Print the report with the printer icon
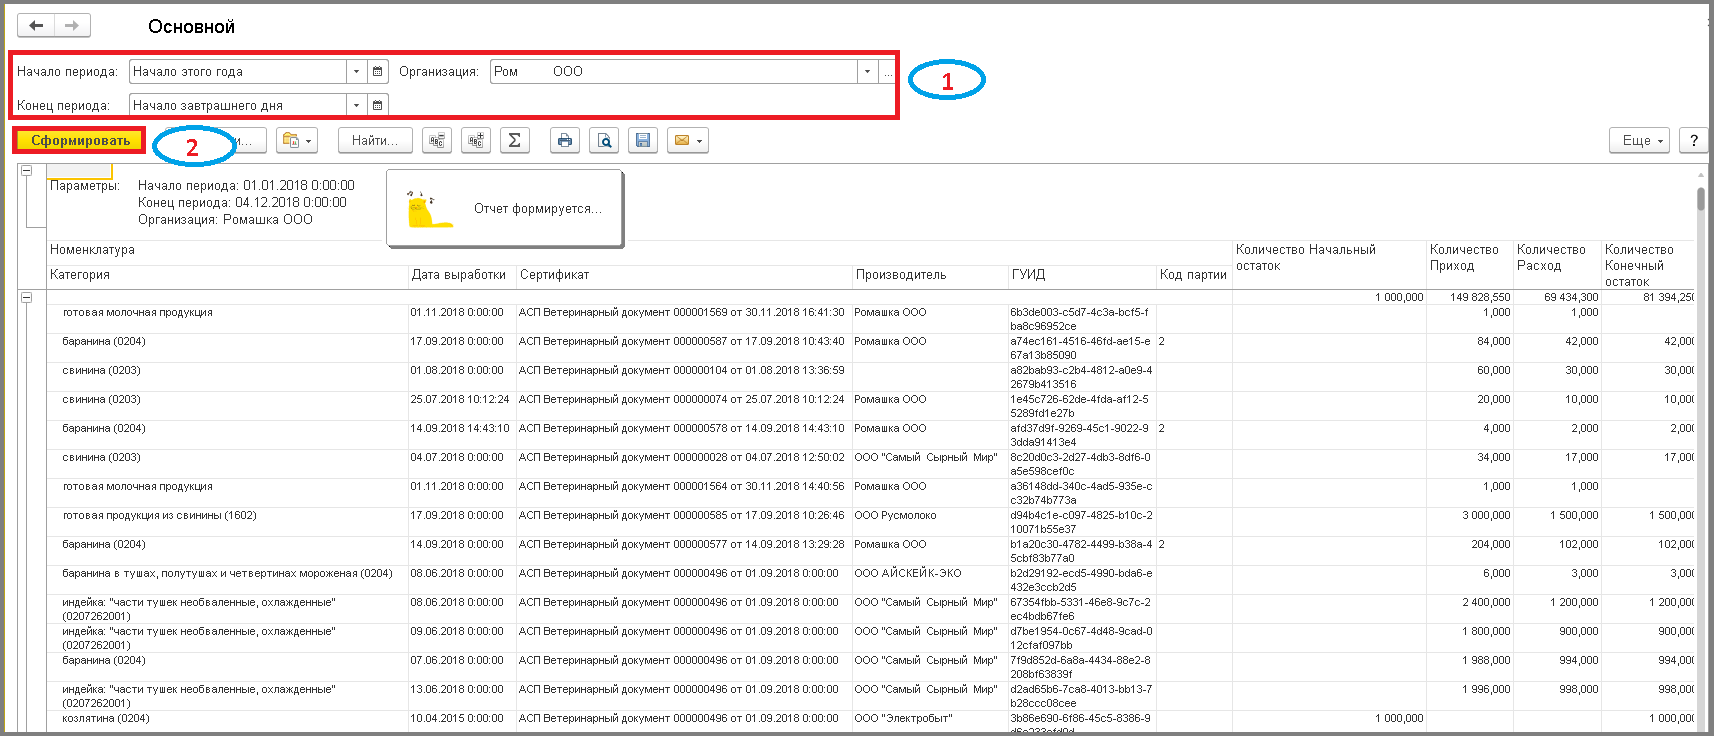1714x736 pixels. [565, 141]
